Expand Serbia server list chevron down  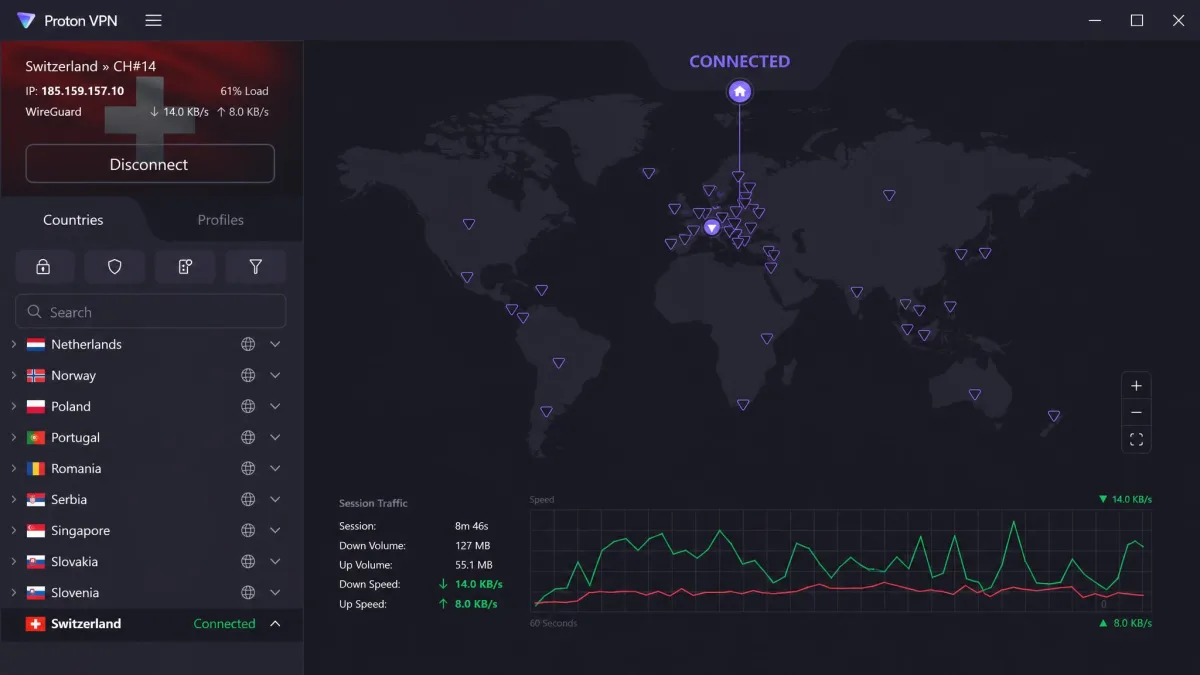pos(275,499)
